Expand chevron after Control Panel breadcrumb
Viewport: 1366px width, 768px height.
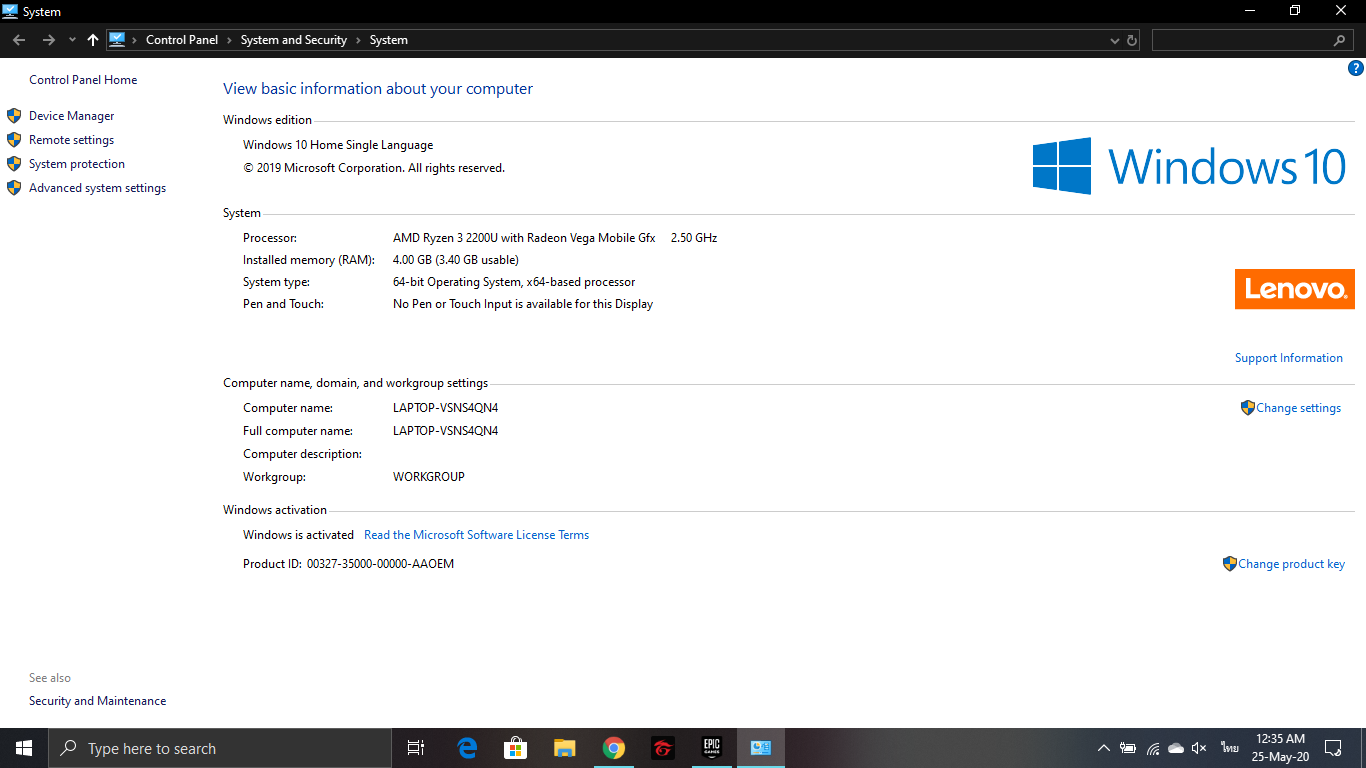point(229,40)
